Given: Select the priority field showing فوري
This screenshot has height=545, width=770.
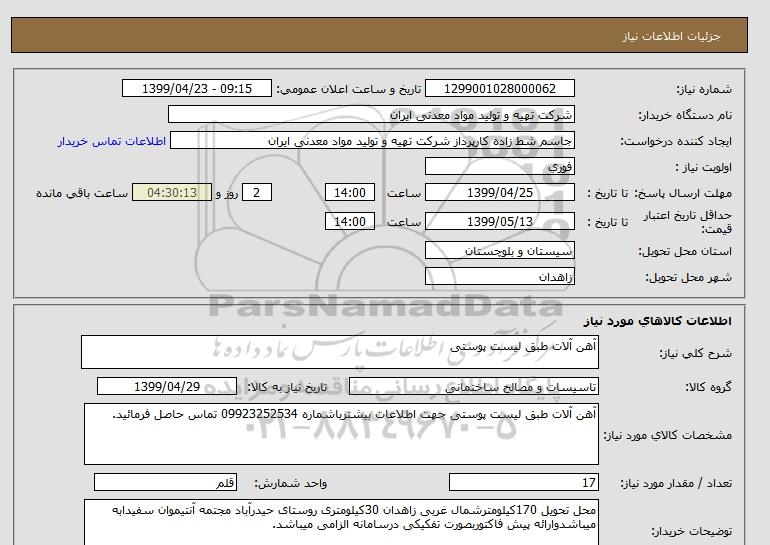Looking at the screenshot, I should [499, 166].
